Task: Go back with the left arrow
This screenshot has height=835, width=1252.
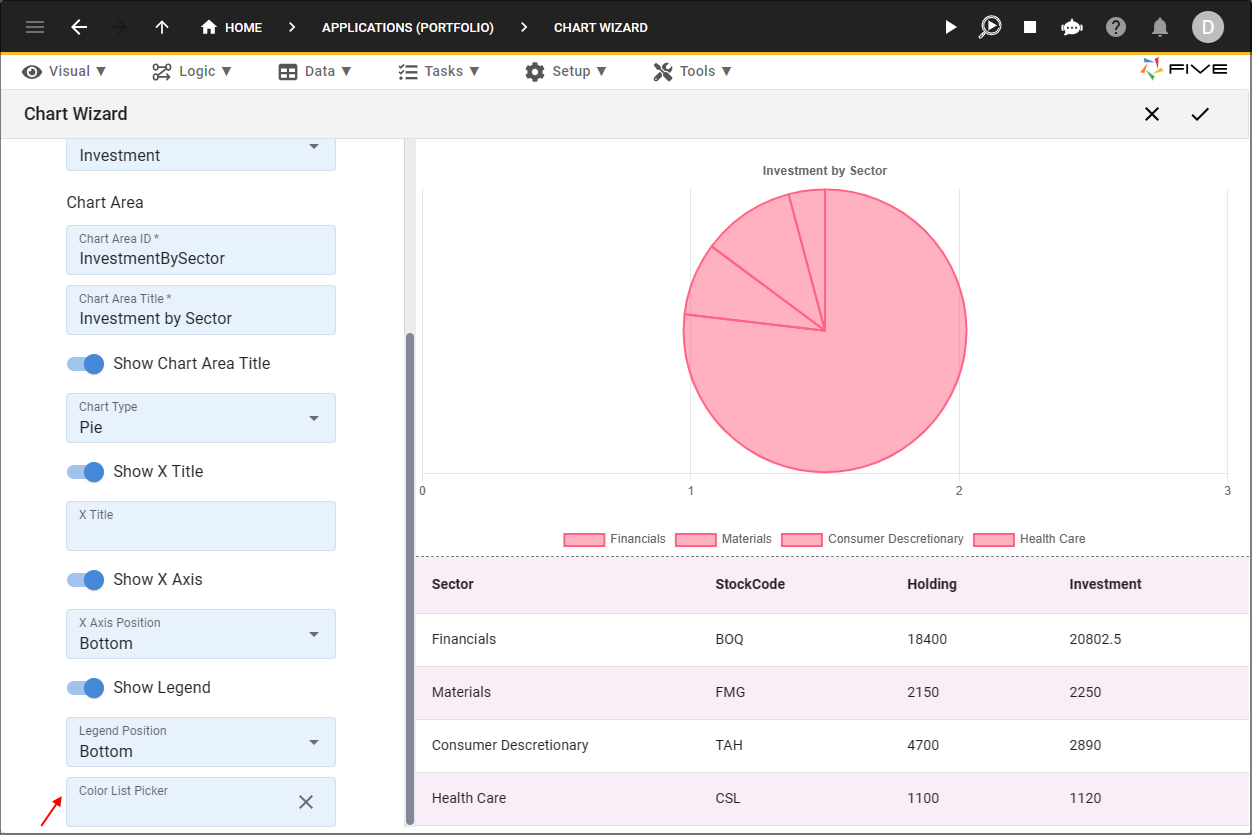Action: coord(79,27)
